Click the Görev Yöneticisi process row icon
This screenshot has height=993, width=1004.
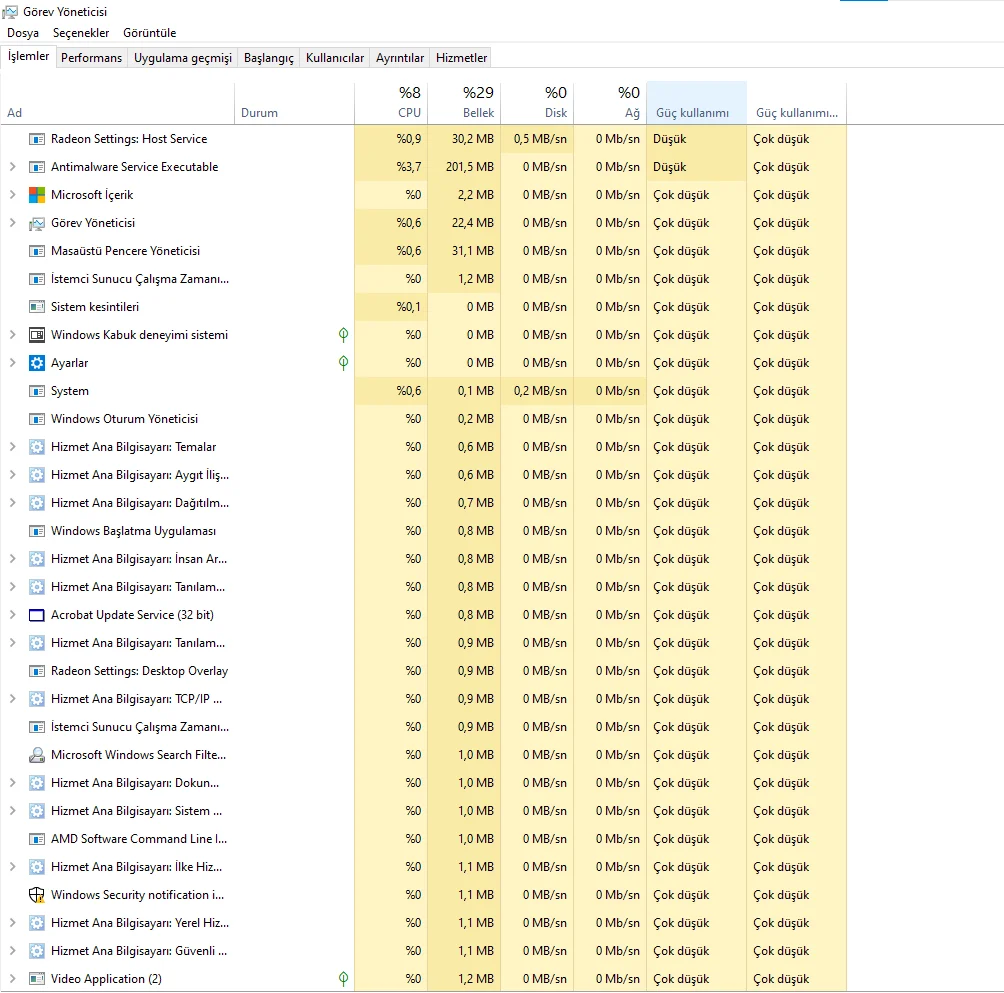37,223
